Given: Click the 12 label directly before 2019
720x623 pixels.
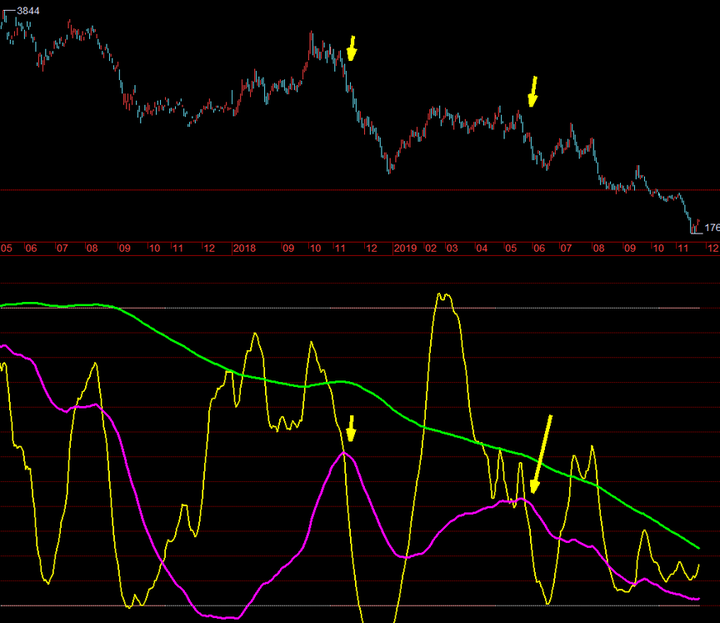Looking at the screenshot, I should [371, 248].
